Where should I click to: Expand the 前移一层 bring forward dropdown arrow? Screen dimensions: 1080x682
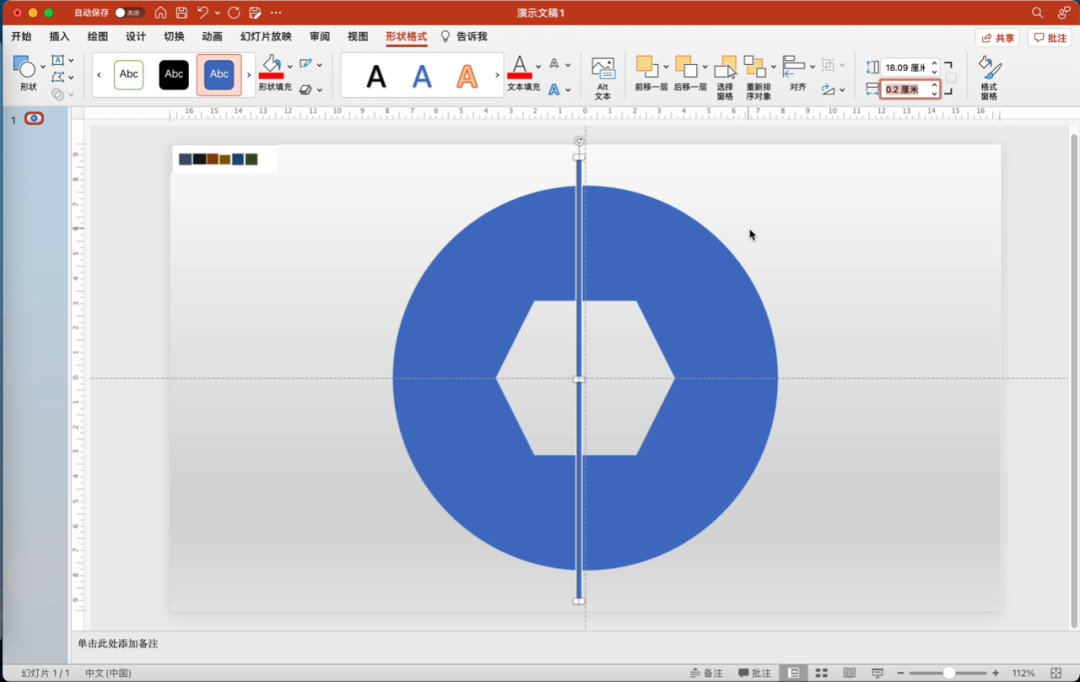point(666,66)
